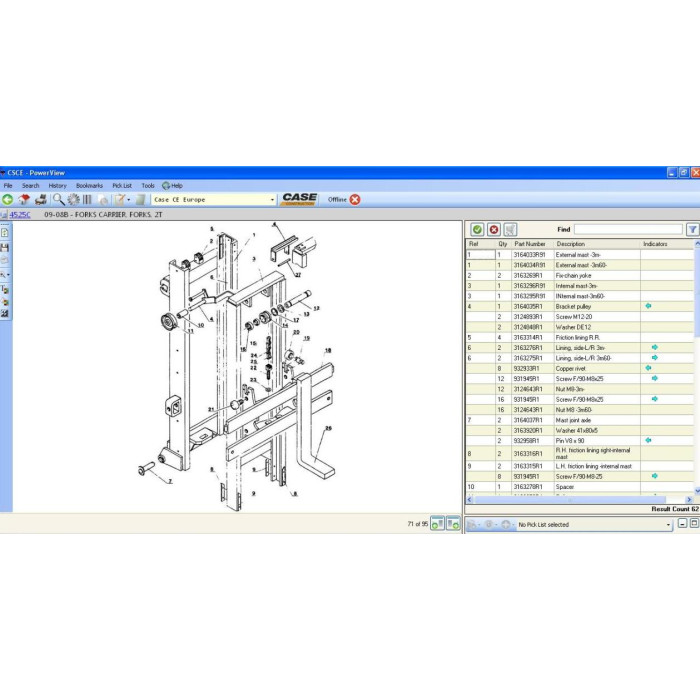700x700 pixels.
Task: Select the Friction lining R.R. row
Action: (579, 338)
